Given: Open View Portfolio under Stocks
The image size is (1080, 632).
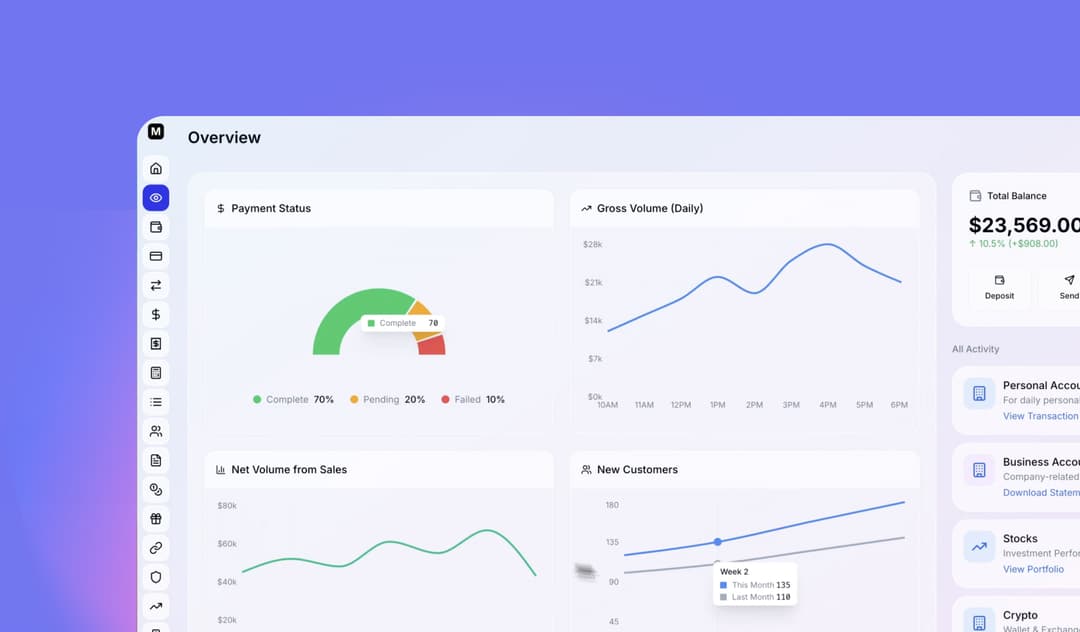Looking at the screenshot, I should (1034, 569).
